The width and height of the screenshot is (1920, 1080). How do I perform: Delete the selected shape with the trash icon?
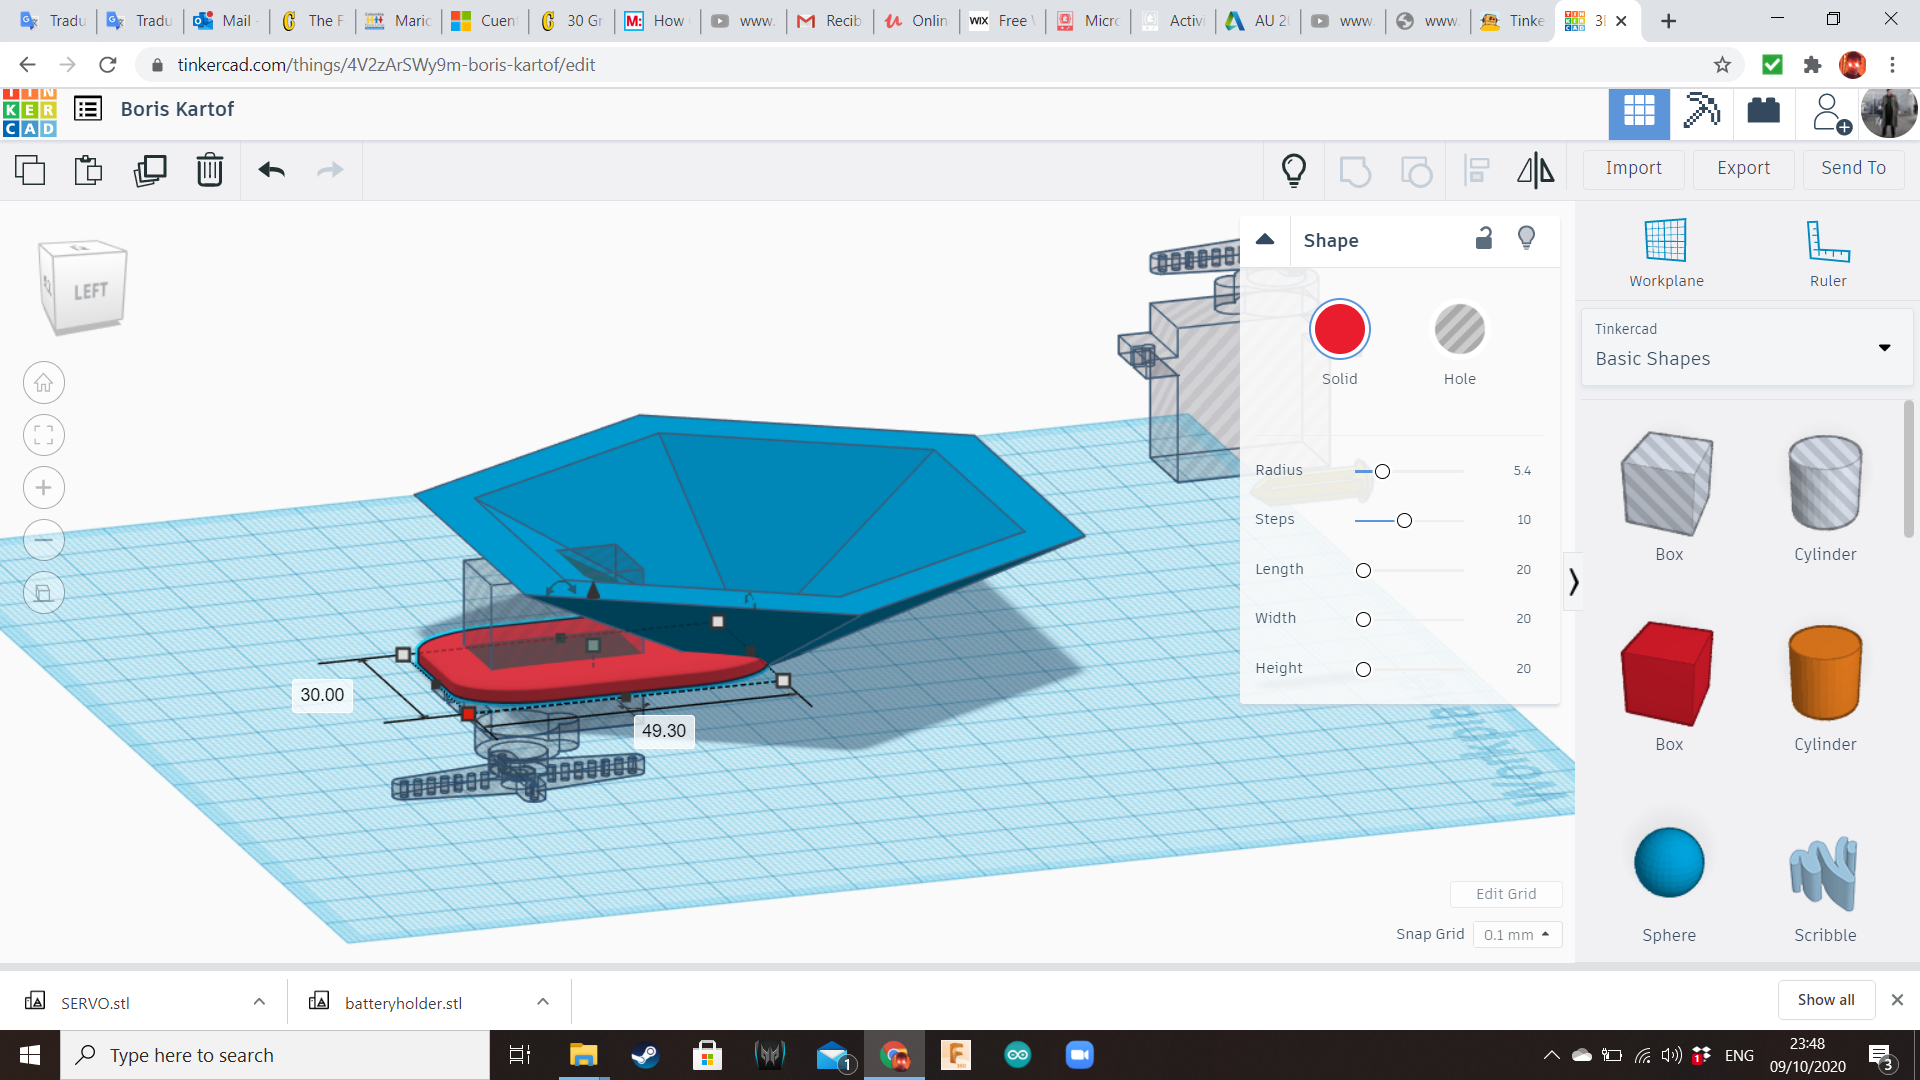point(210,170)
